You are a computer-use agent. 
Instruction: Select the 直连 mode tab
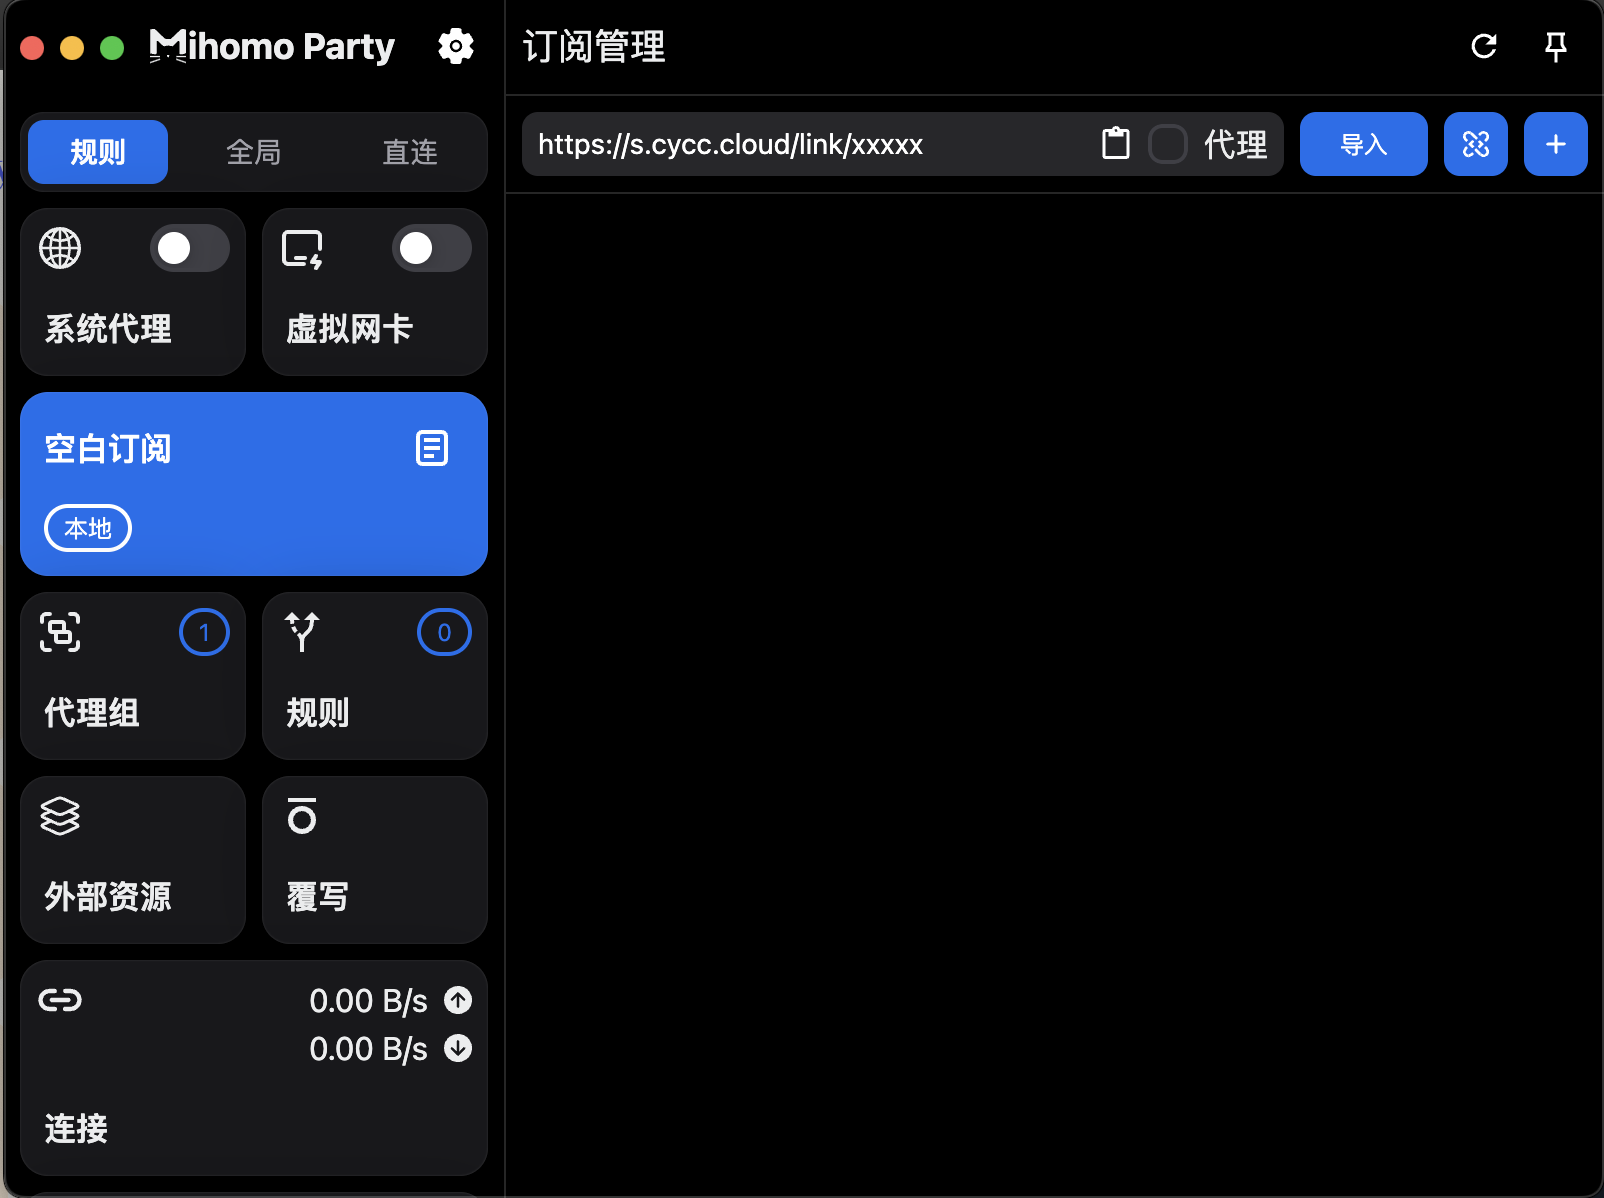(410, 152)
